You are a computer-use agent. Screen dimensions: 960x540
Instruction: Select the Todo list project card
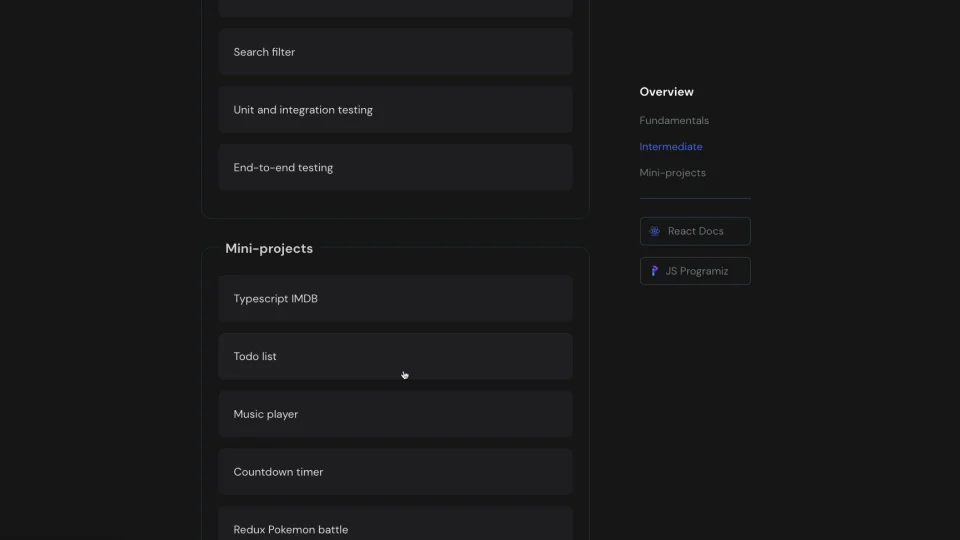tap(395, 356)
